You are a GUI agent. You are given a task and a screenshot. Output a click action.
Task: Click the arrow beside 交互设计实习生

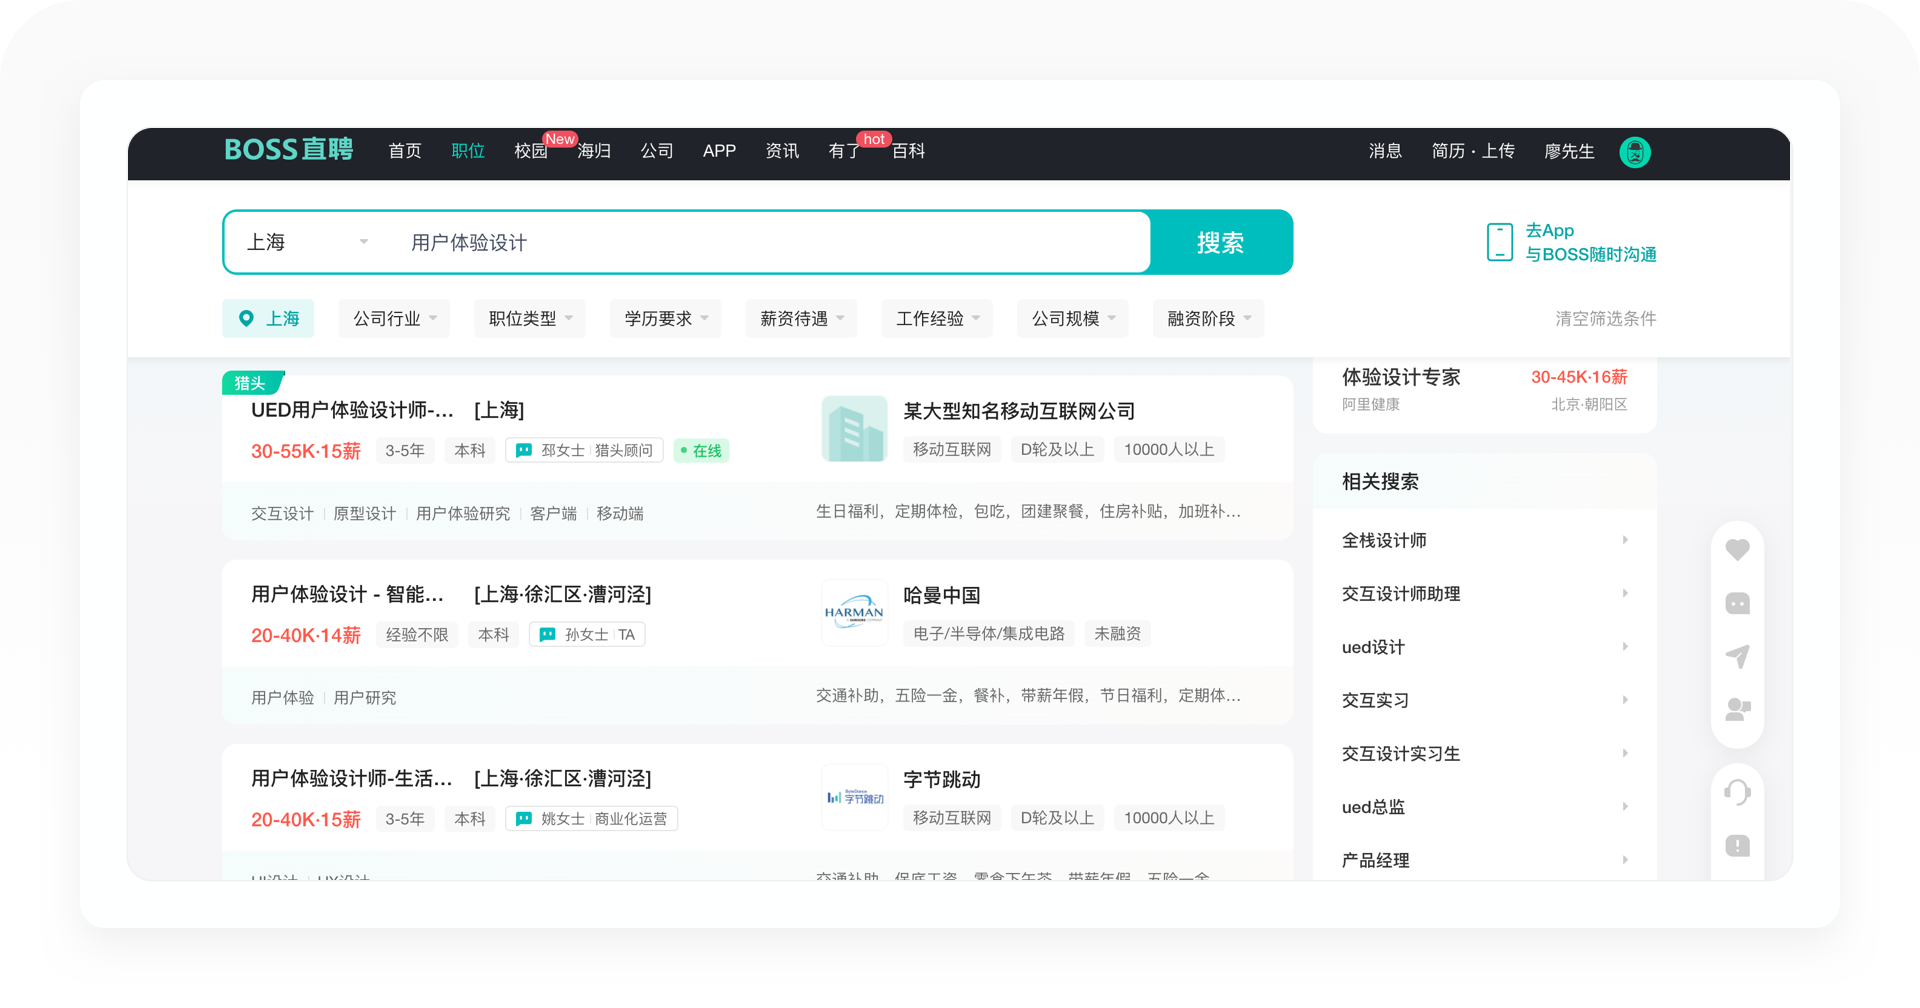(1625, 753)
